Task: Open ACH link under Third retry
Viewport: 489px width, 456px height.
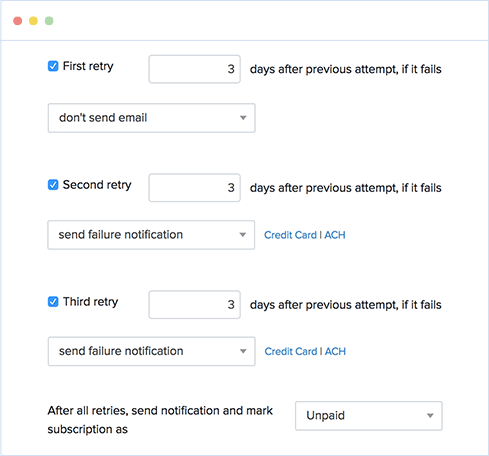Action: [x=335, y=351]
